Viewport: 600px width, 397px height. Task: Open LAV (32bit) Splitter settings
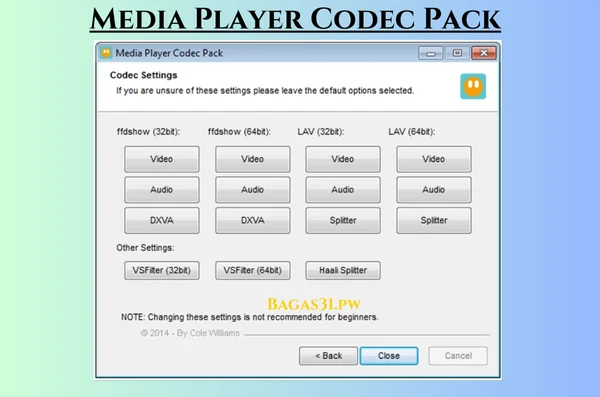(343, 220)
